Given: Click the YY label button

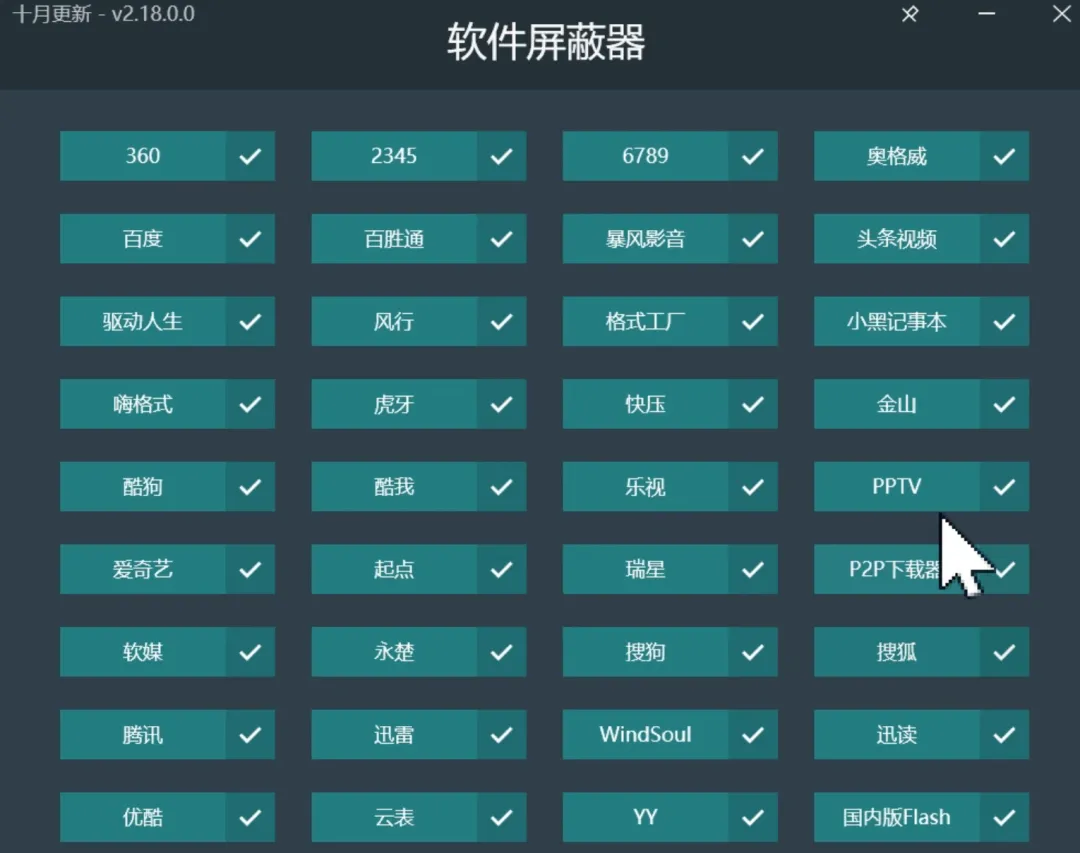Looking at the screenshot, I should pyautogui.click(x=645, y=818).
